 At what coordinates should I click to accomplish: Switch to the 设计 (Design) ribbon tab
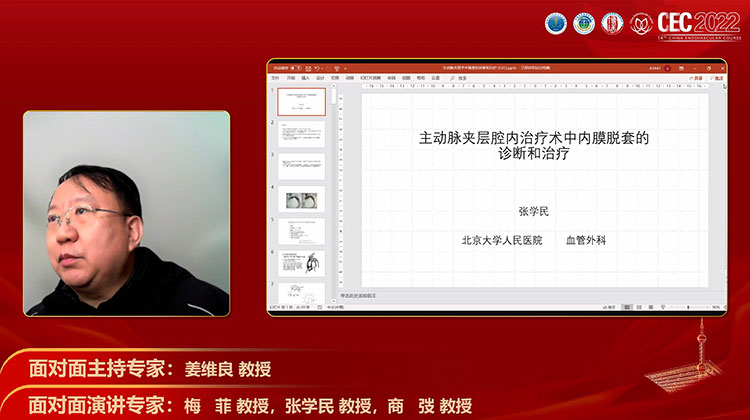(320, 77)
